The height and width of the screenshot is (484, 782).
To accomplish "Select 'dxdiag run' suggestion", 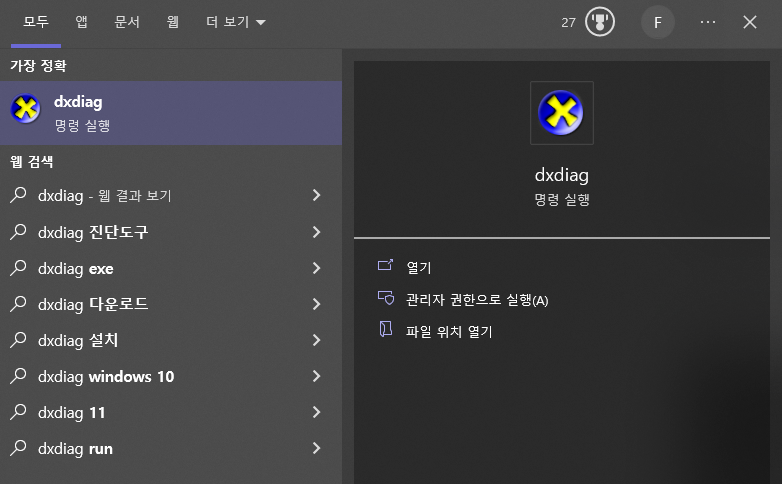I will (171, 448).
